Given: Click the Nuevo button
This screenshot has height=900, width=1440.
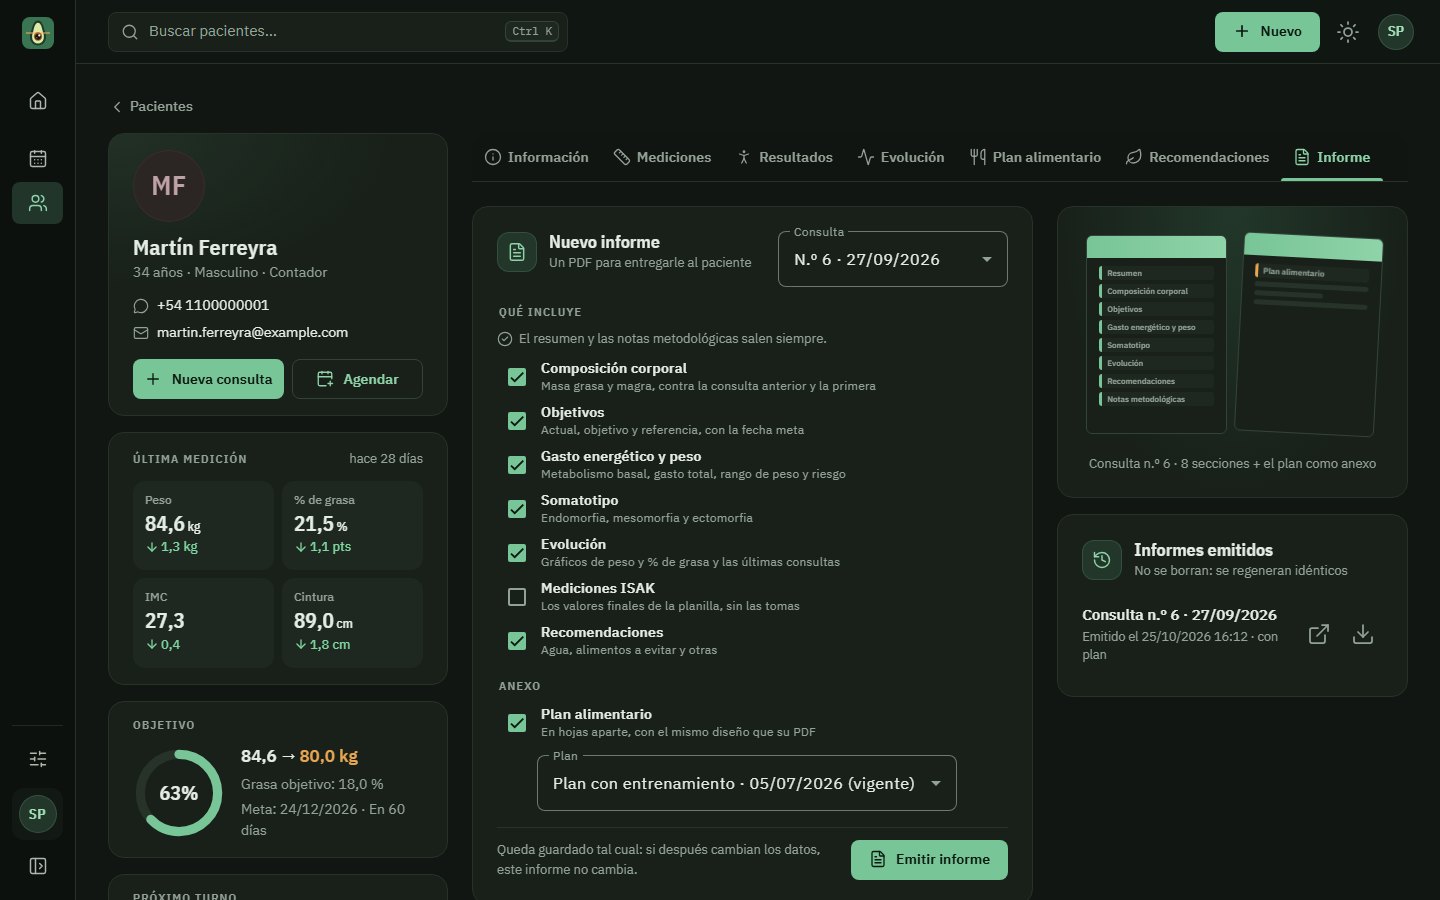Looking at the screenshot, I should coord(1267,32).
